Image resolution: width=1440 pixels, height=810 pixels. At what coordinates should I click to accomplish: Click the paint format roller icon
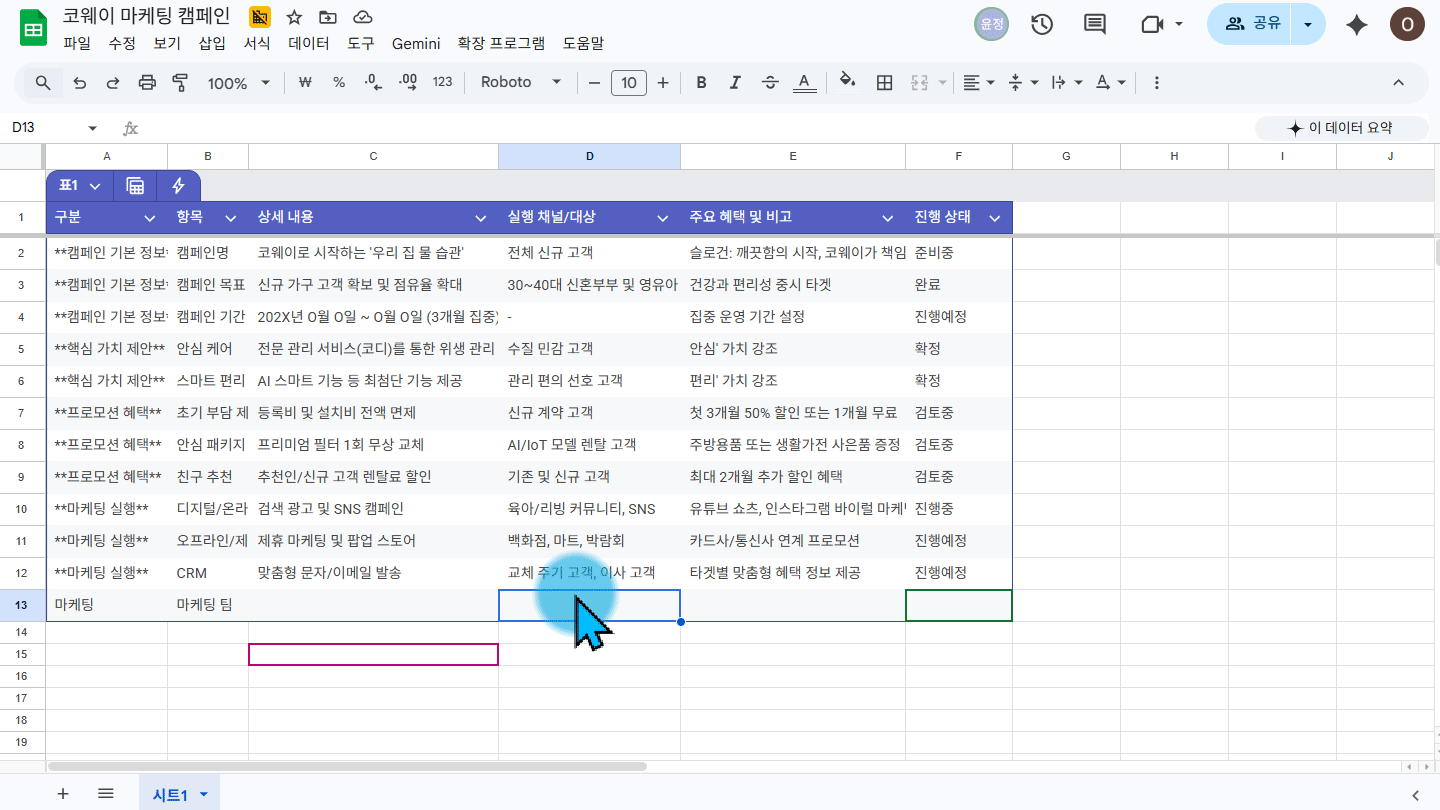181,83
